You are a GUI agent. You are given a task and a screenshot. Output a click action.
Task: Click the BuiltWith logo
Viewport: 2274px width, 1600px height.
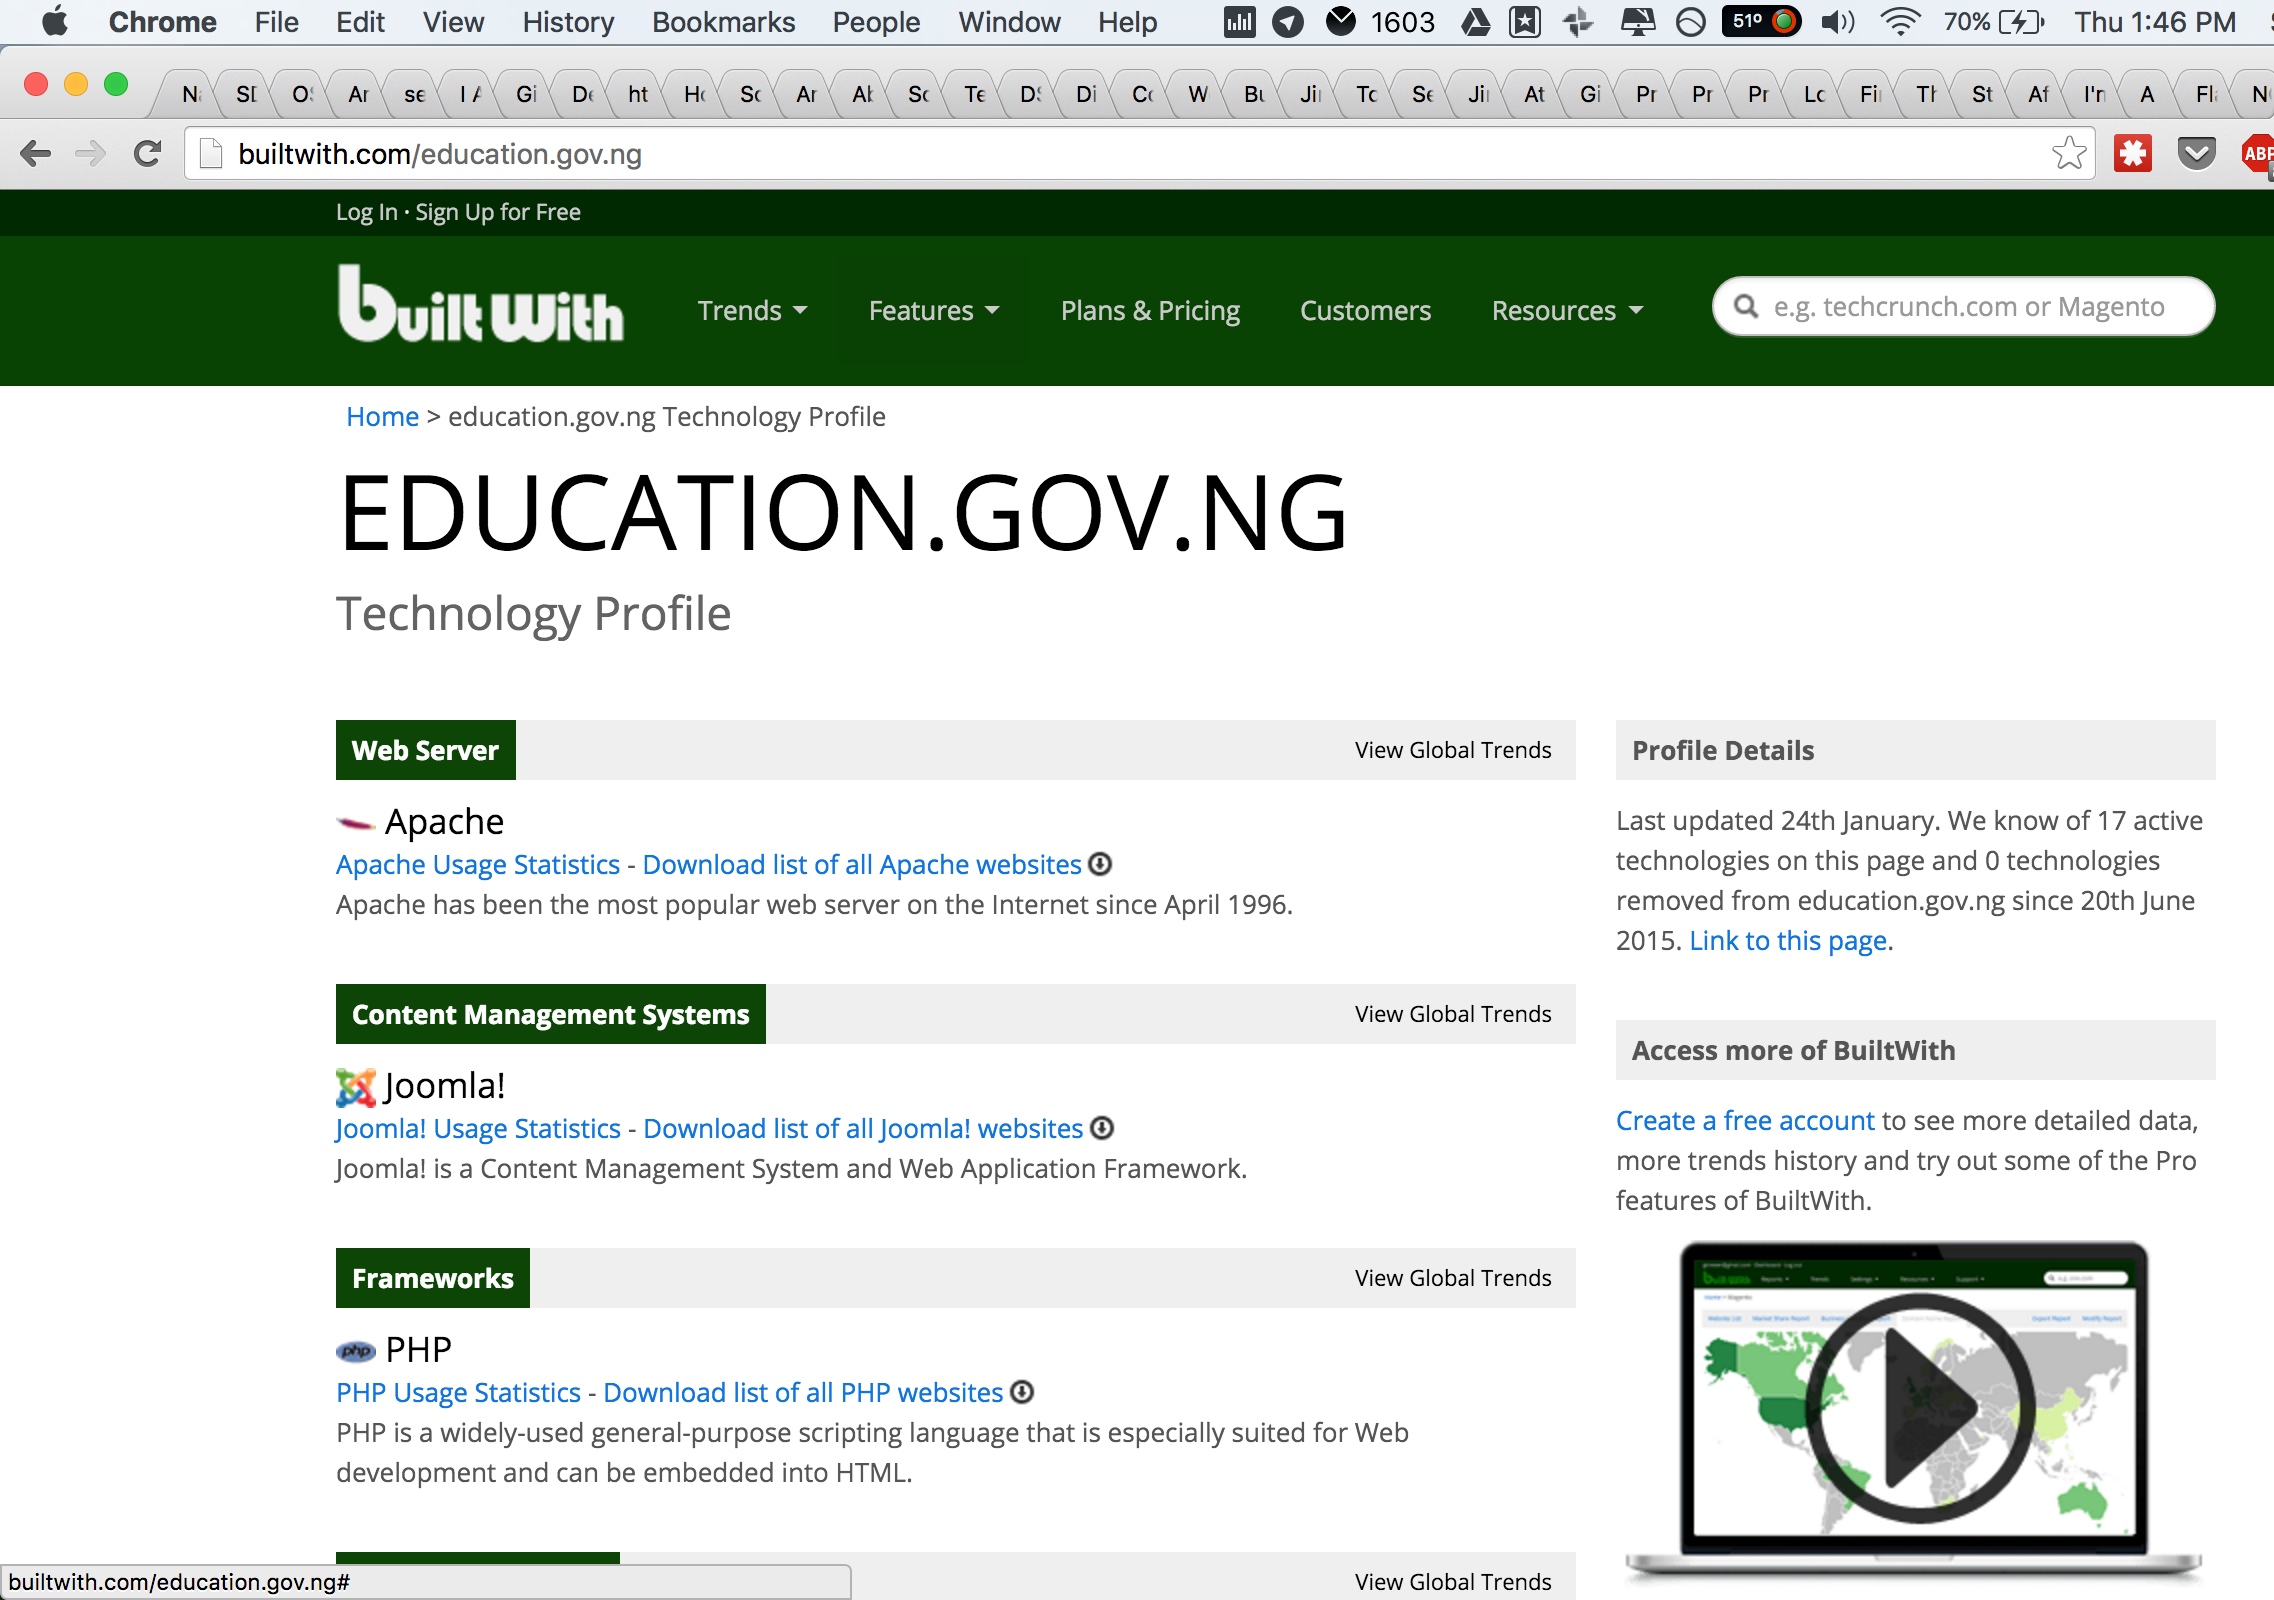[x=481, y=304]
